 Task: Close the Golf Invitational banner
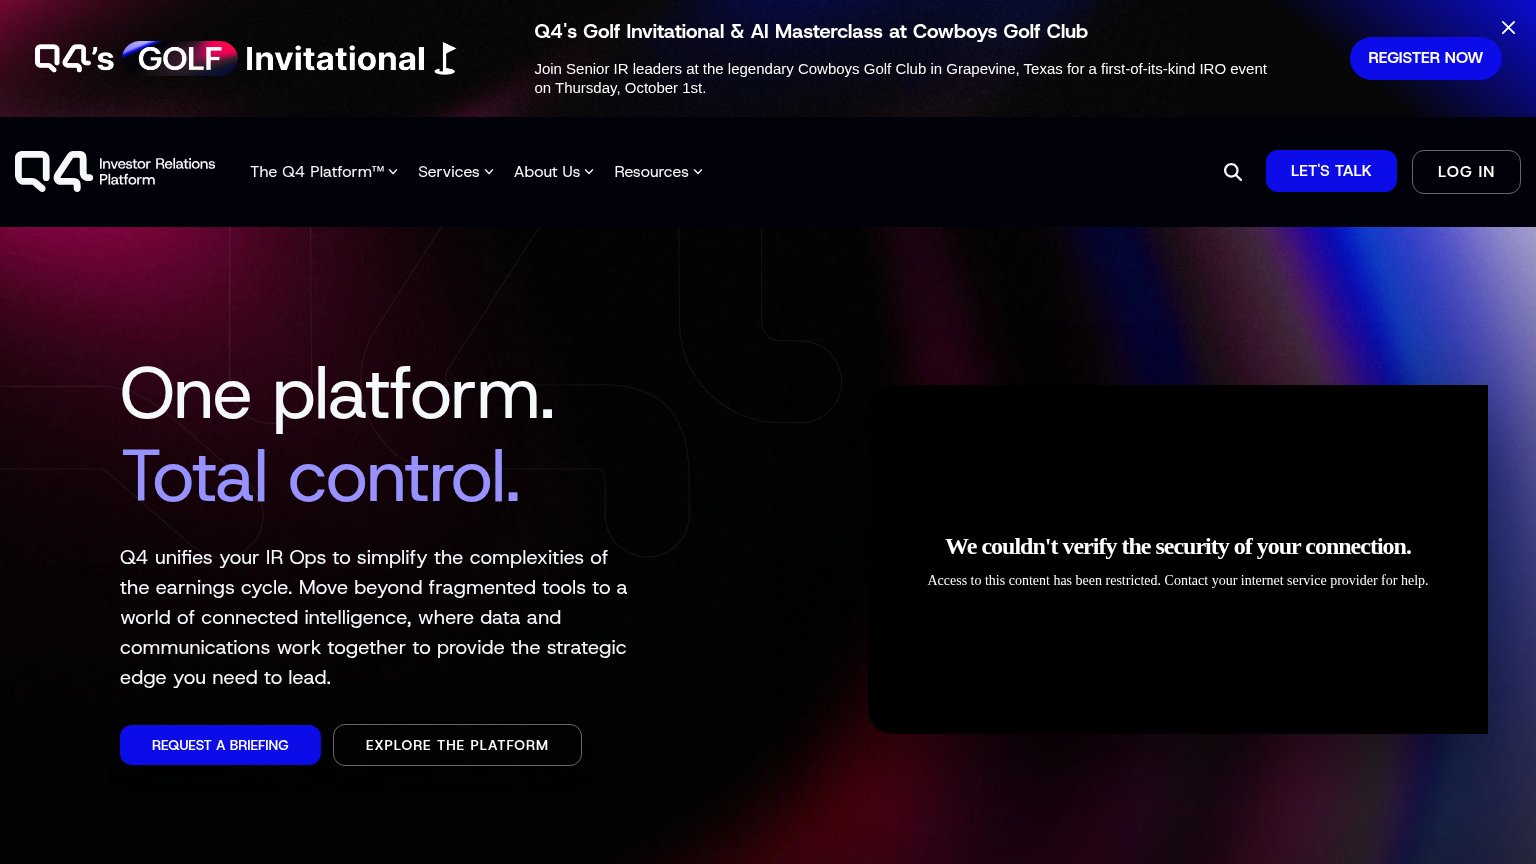tap(1508, 28)
